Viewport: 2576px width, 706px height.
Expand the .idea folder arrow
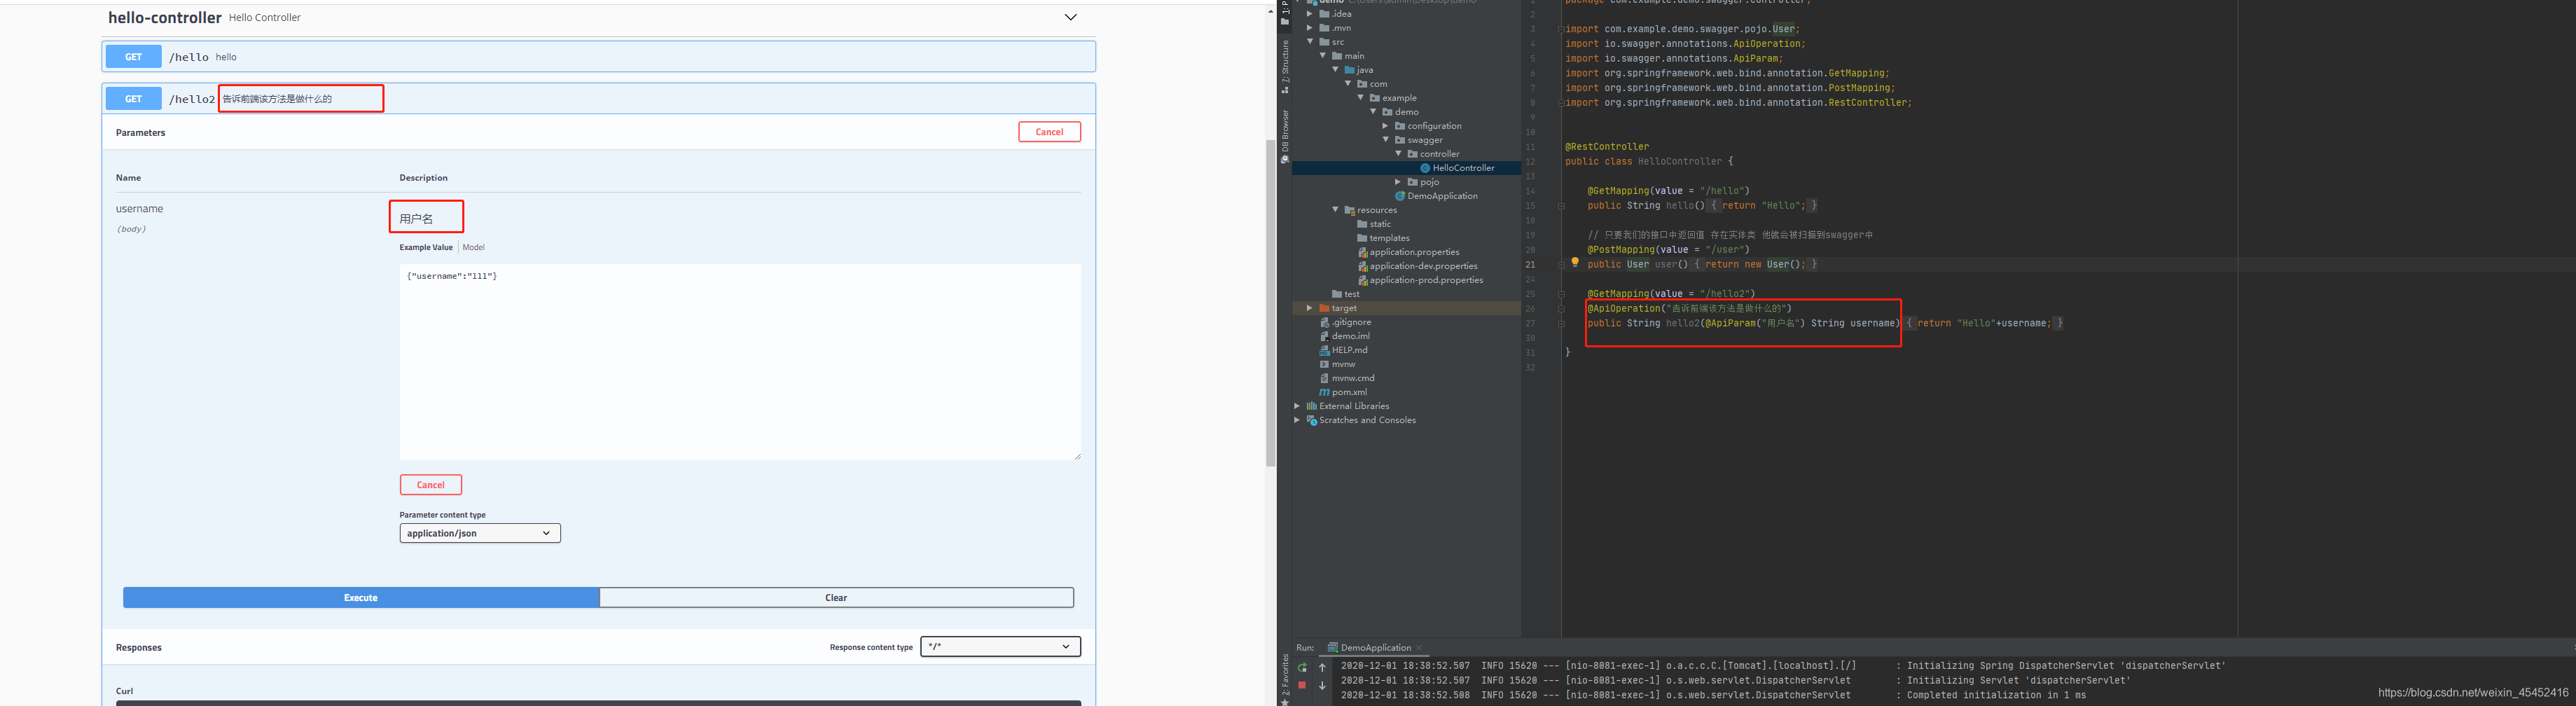pos(1310,14)
